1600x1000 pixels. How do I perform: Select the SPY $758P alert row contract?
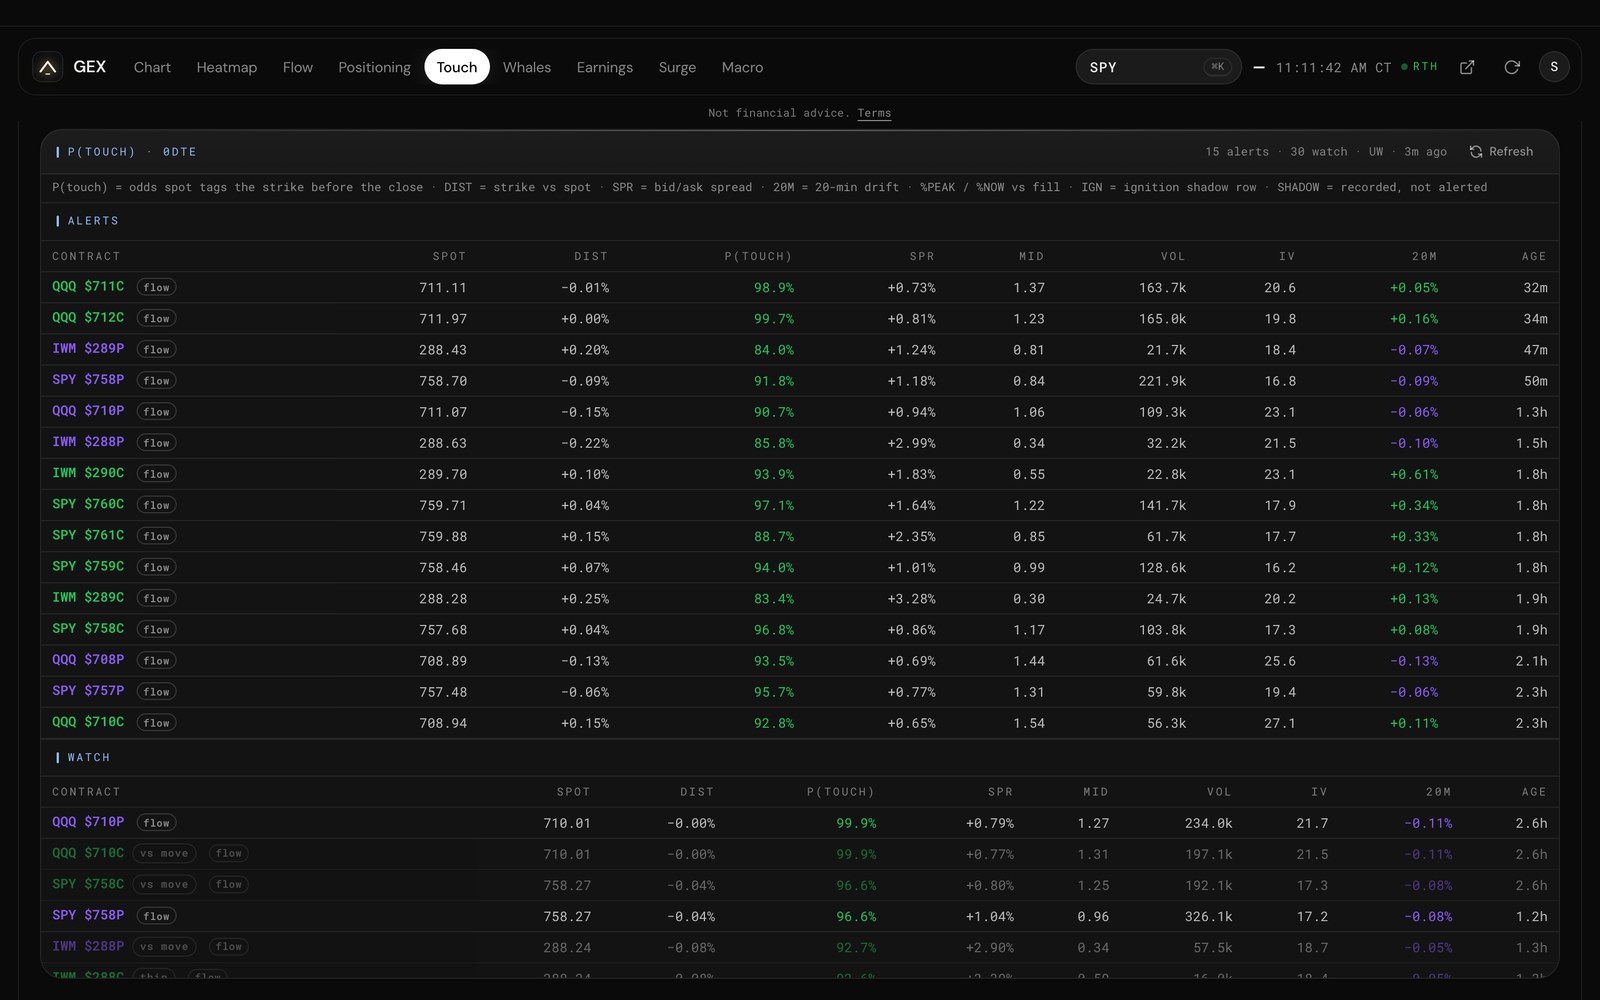tap(88, 379)
